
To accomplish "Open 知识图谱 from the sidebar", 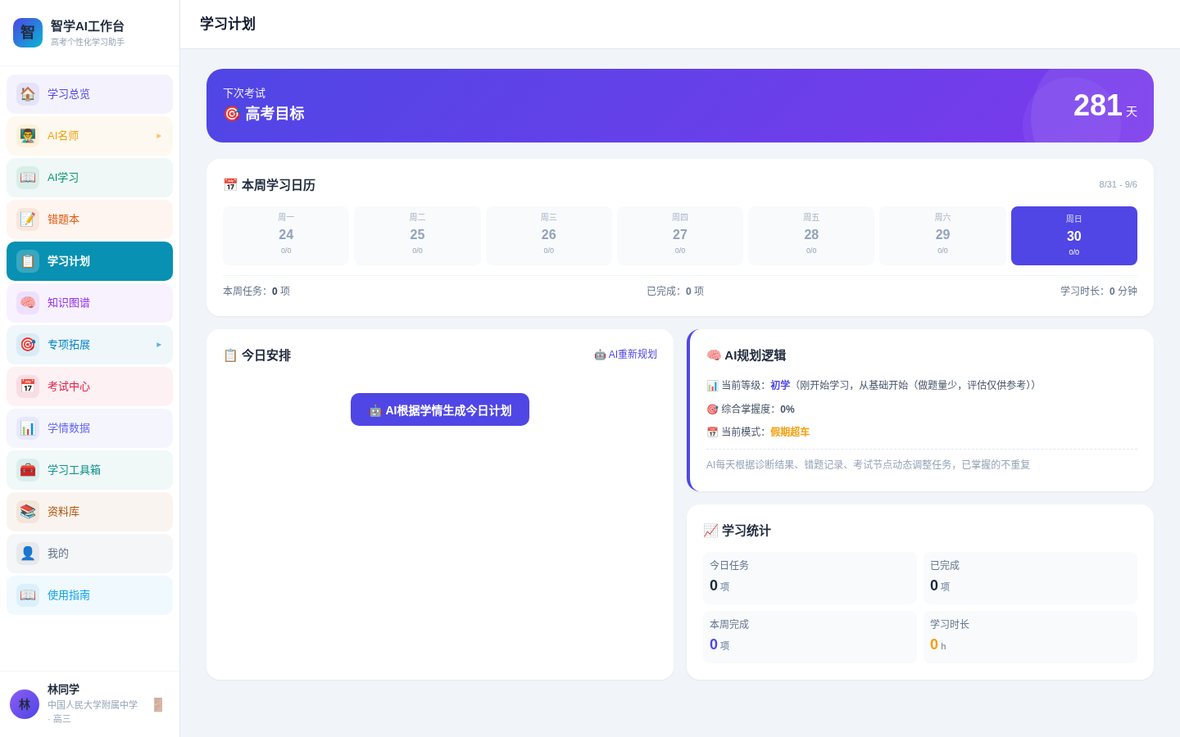I will [x=90, y=303].
